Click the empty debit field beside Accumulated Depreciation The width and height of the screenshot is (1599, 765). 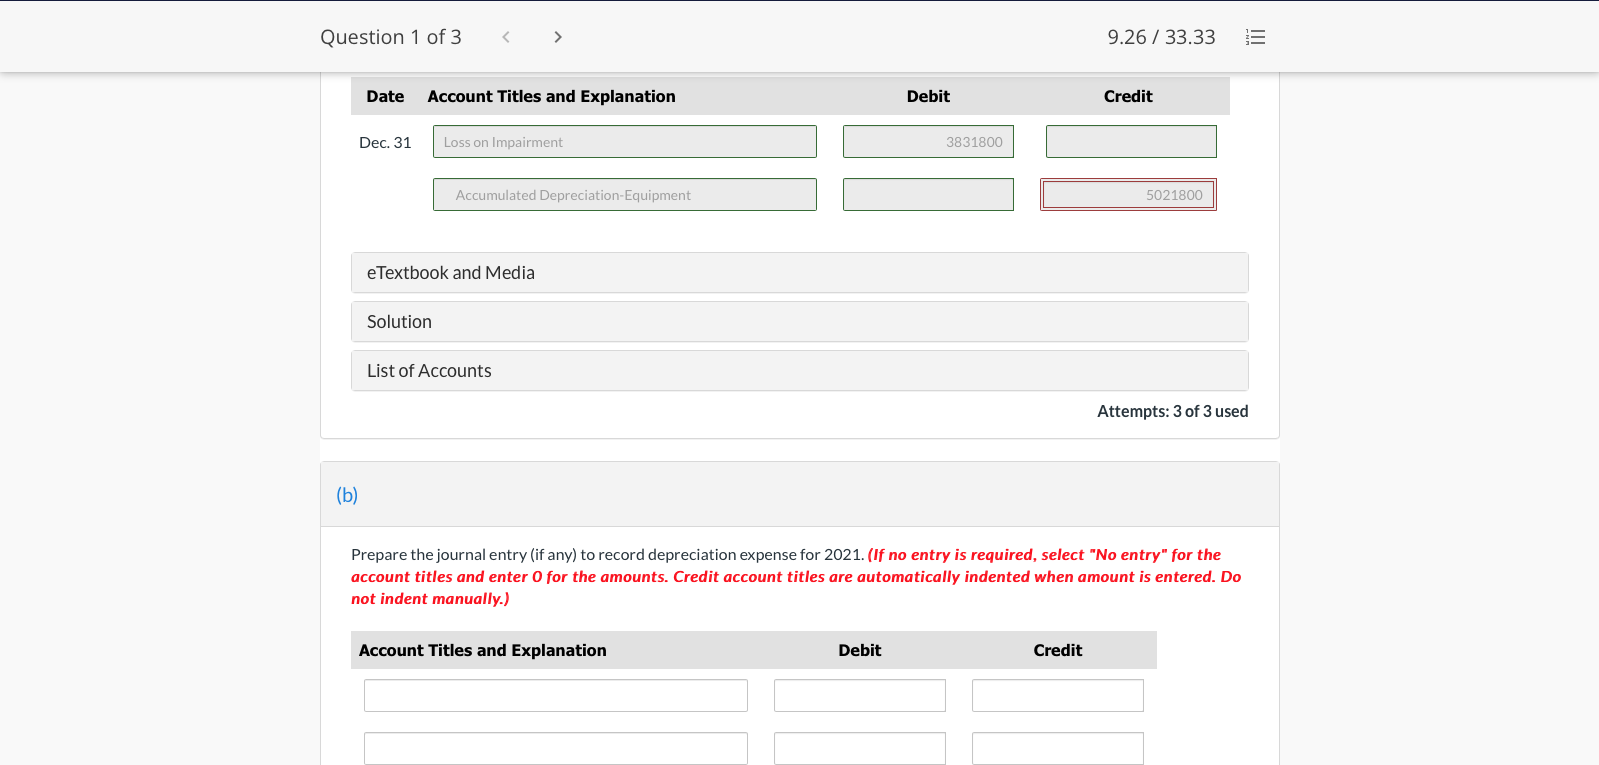click(928, 195)
